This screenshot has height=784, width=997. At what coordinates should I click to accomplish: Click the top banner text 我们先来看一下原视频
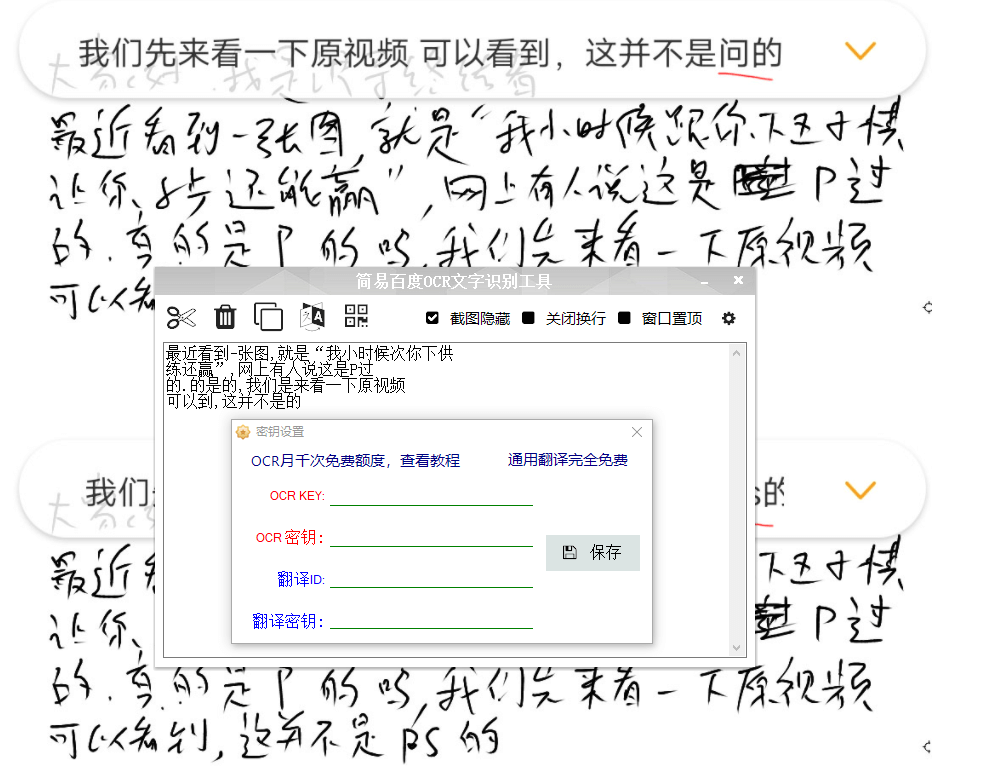[x=244, y=53]
